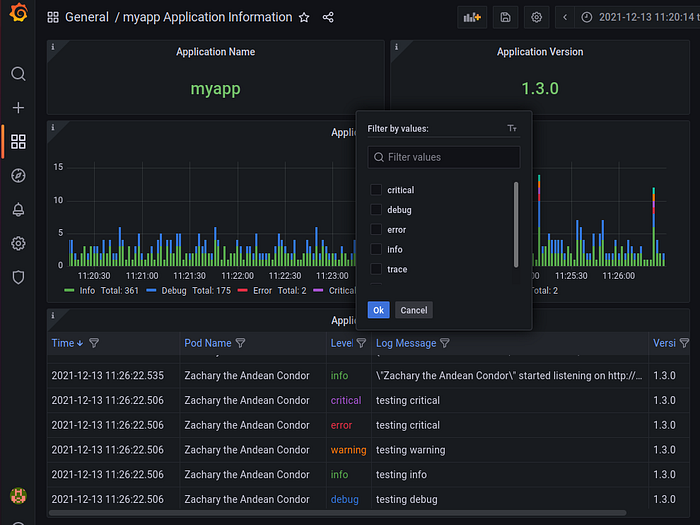Toggle match case icon in filter popup
The width and height of the screenshot is (700, 525).
[x=512, y=129]
